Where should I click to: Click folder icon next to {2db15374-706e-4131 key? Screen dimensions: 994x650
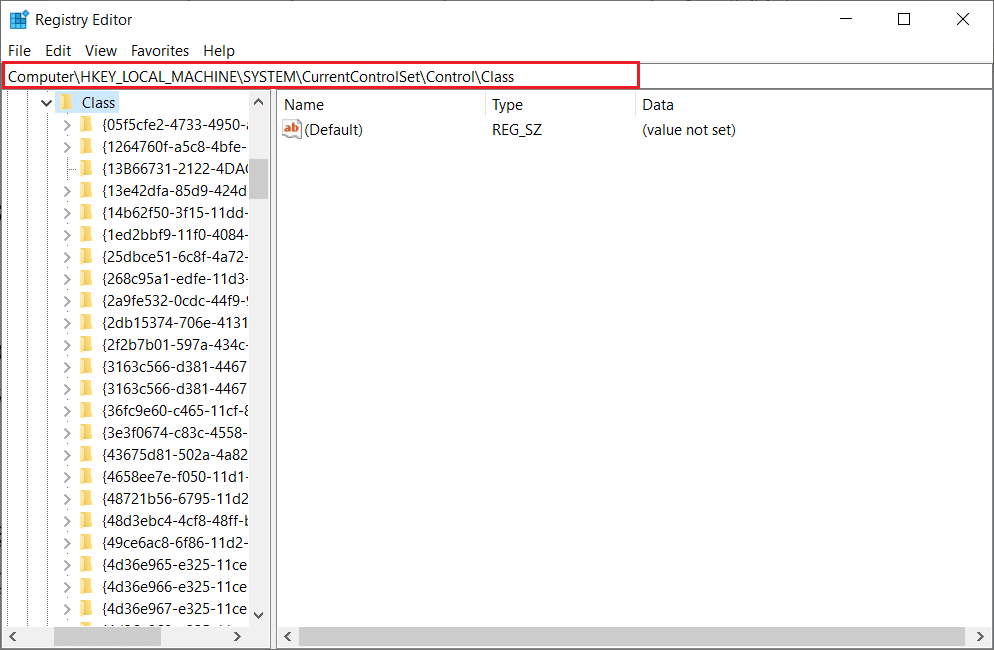pos(87,322)
